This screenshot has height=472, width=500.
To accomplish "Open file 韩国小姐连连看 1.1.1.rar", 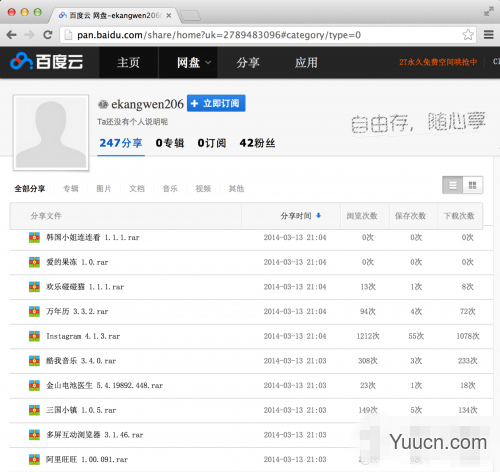I will (93, 237).
